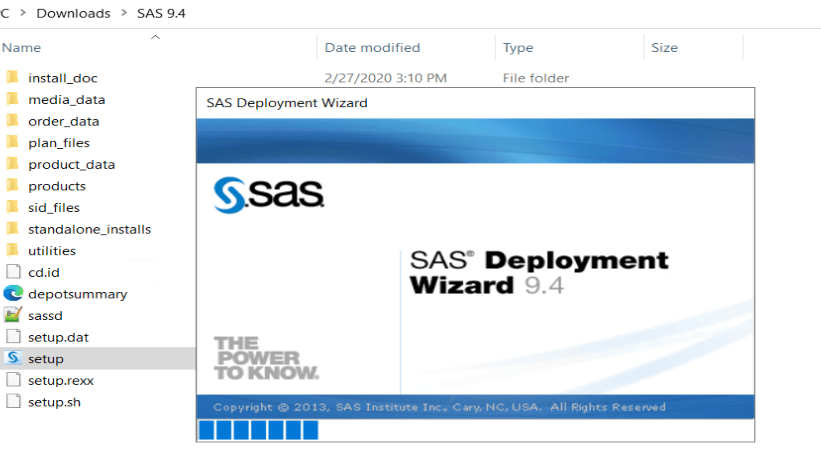The width and height of the screenshot is (821, 463).
Task: Click the depotsummary Edge file icon
Action: (13, 293)
